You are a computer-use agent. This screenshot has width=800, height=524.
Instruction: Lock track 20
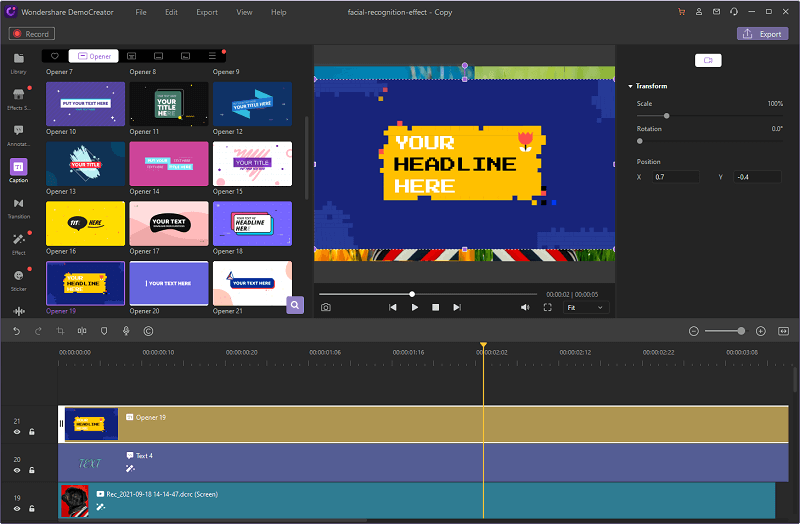point(32,470)
